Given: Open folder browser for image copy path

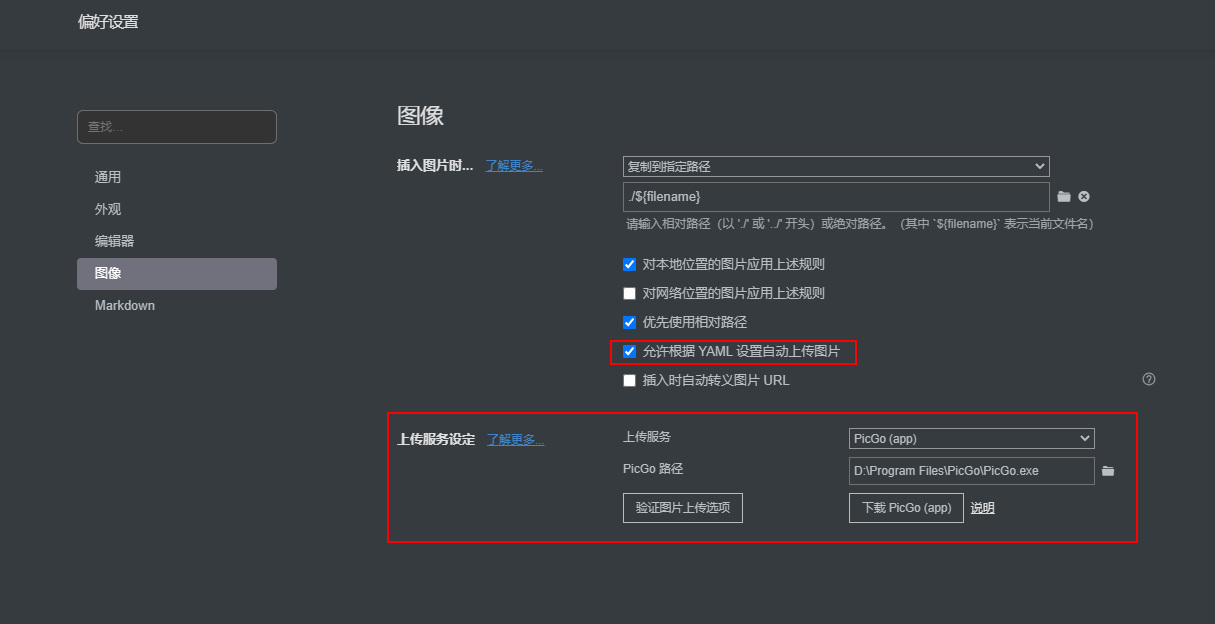Looking at the screenshot, I should pos(1064,197).
